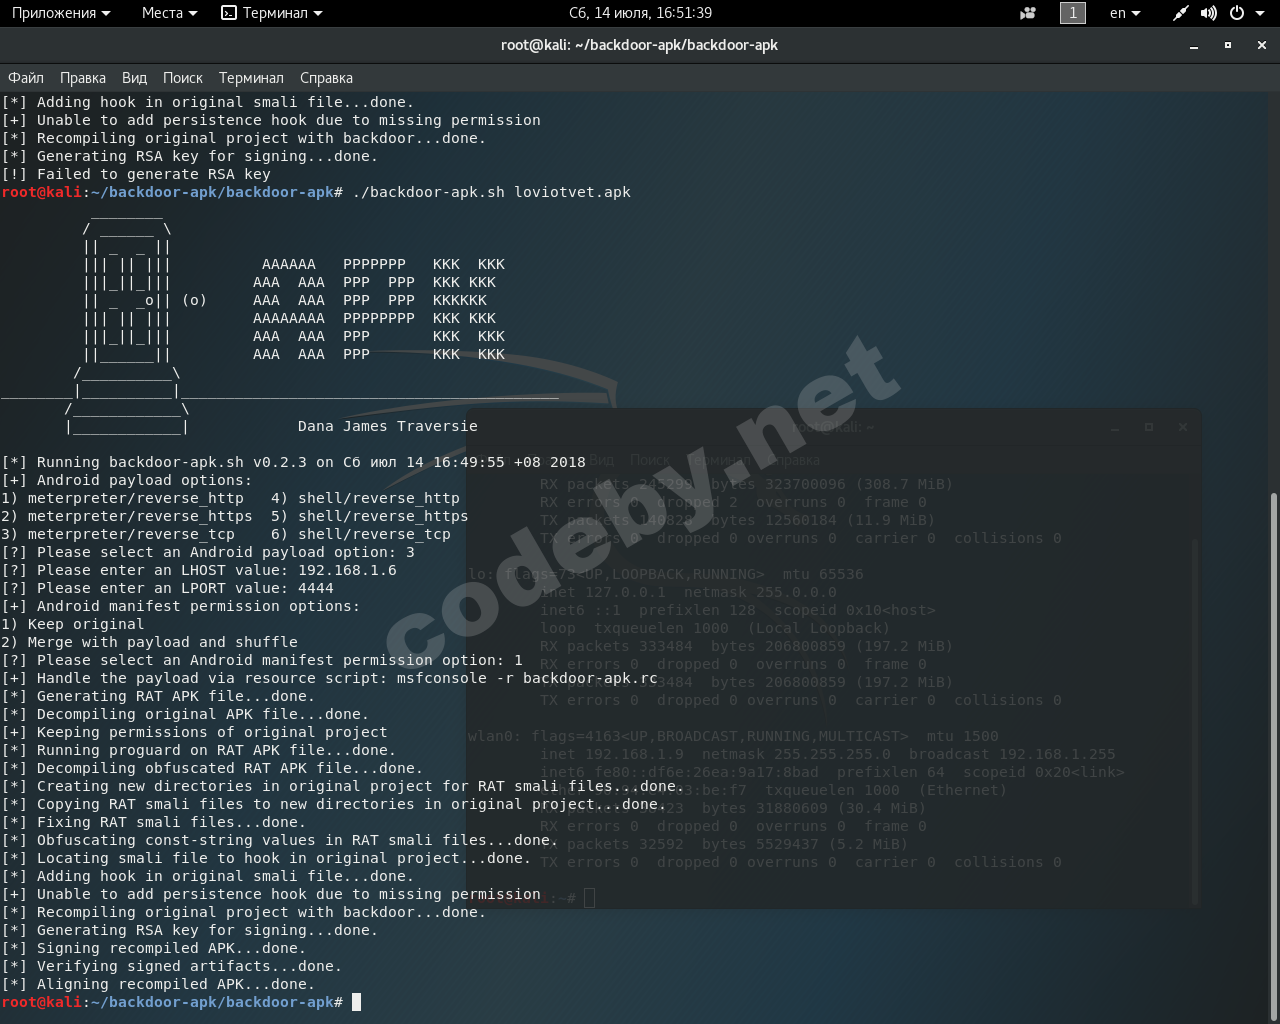This screenshot has height=1024, width=1280.
Task: Click the terminal cursor at the last prompt
Action: pos(356,1002)
